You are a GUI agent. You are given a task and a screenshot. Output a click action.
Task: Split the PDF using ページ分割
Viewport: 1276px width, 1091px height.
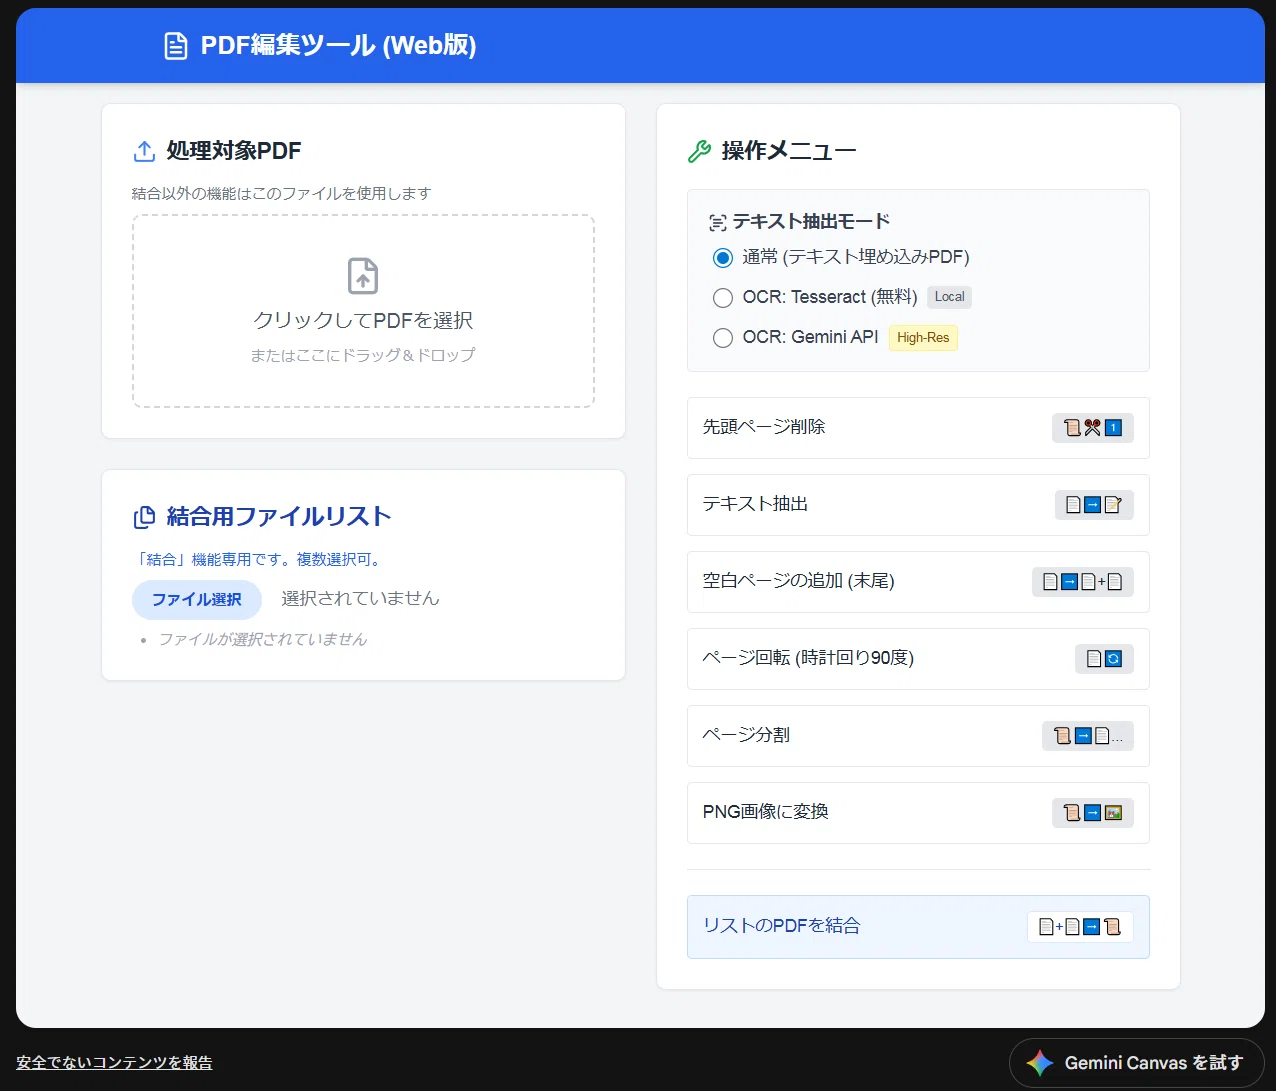918,736
